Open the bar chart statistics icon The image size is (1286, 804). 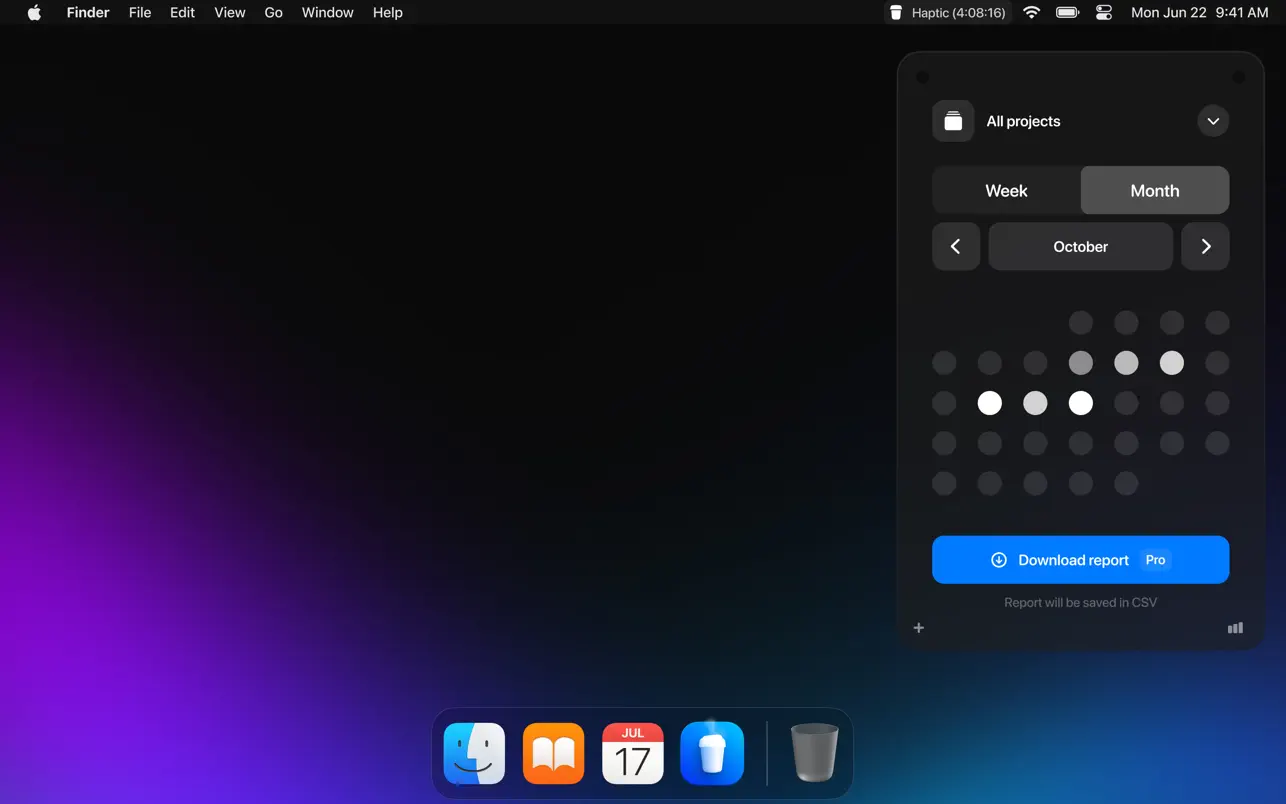click(1235, 628)
